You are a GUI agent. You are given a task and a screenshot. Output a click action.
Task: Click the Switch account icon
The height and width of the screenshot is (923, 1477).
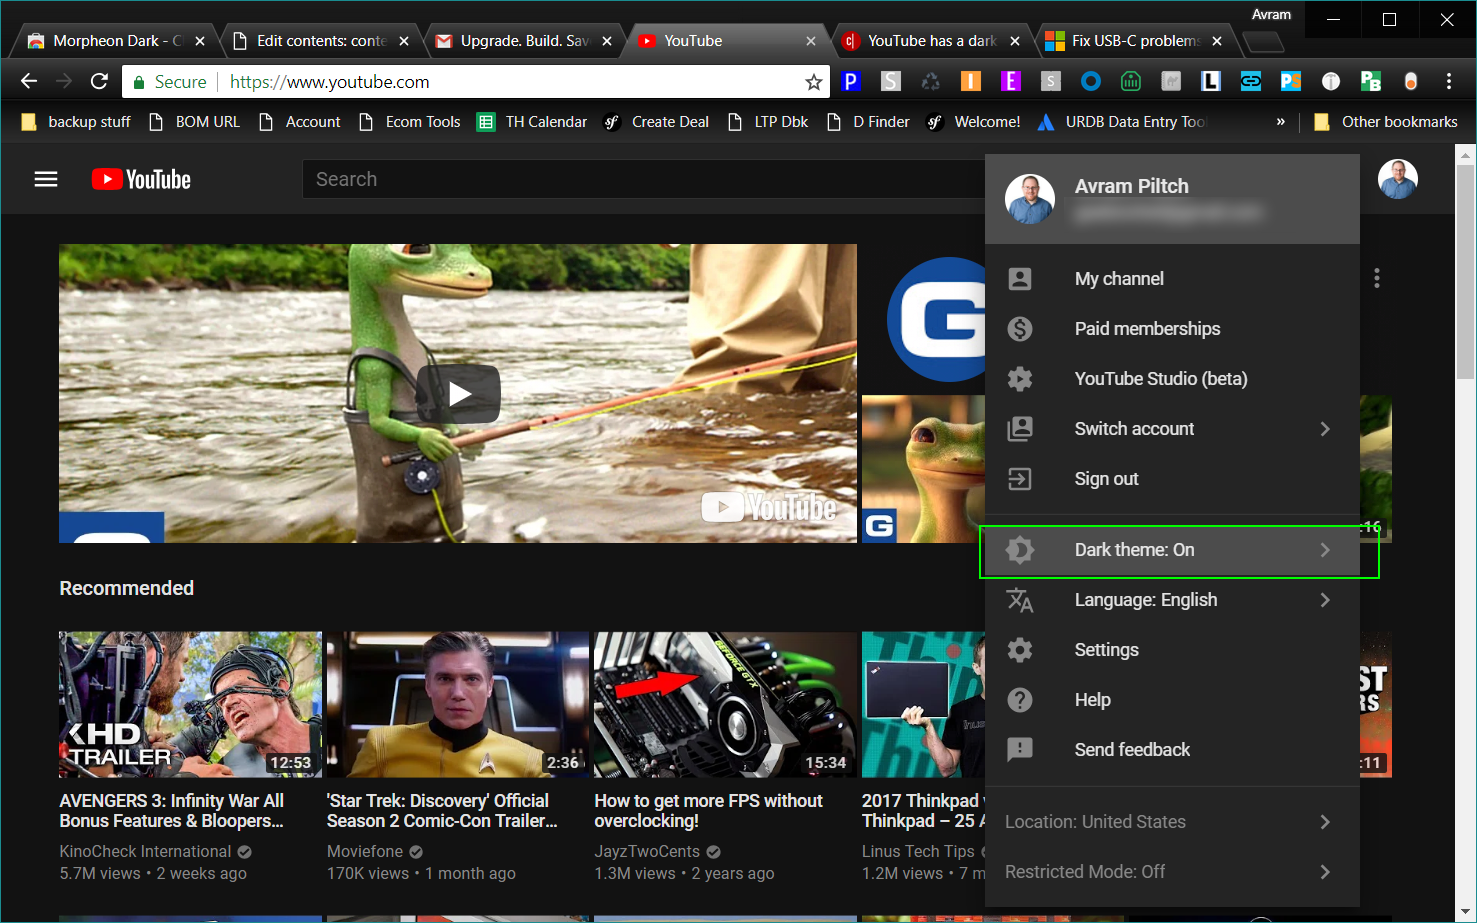(1020, 429)
